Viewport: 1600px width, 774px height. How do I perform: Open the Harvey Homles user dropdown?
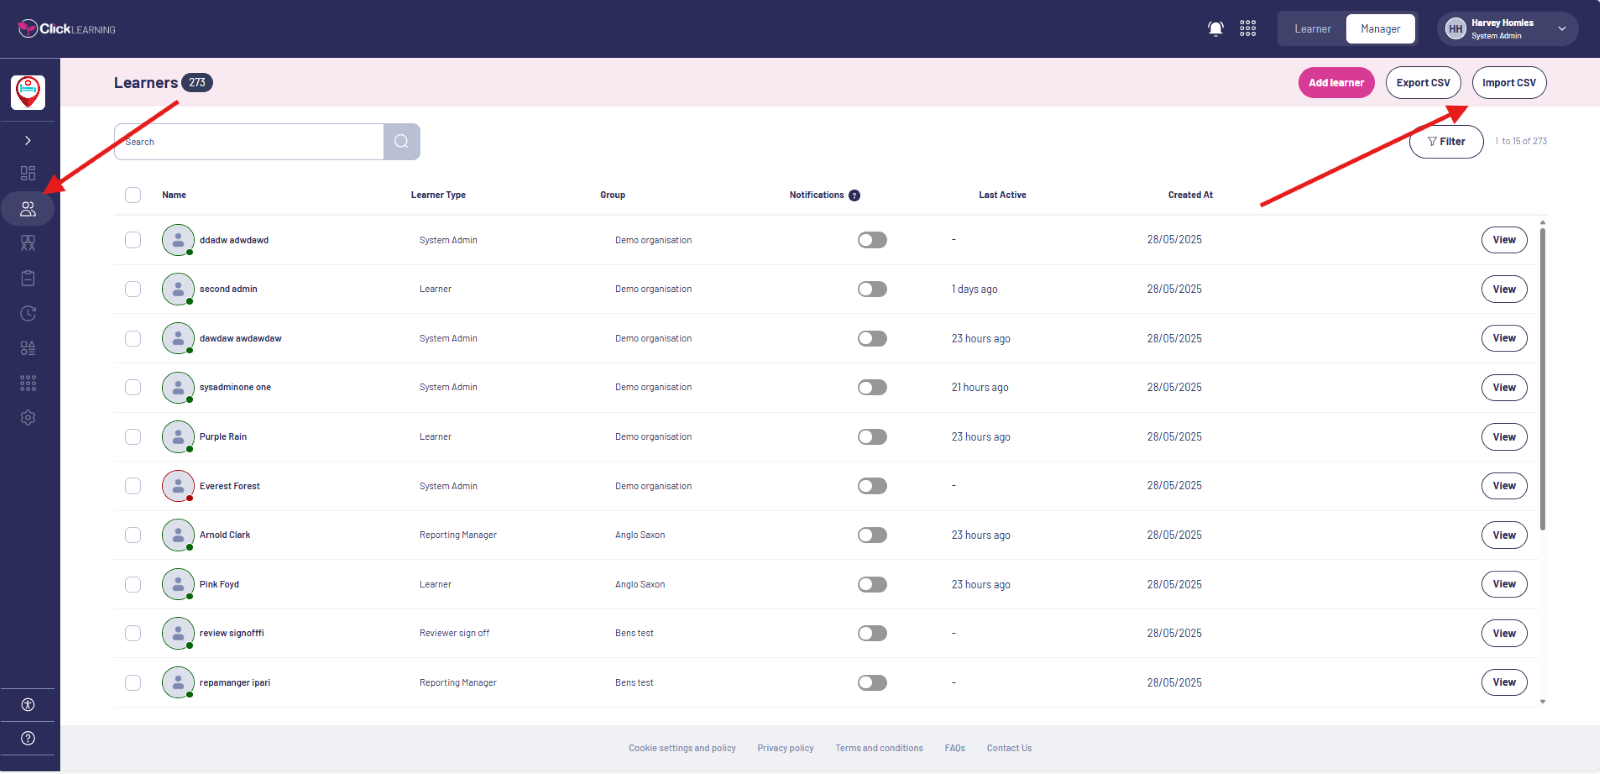[x=1508, y=29]
